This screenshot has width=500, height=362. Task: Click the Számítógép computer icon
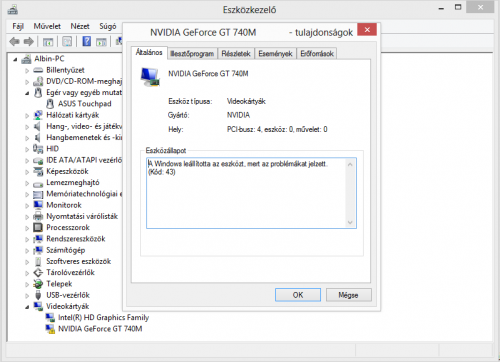coord(38,250)
